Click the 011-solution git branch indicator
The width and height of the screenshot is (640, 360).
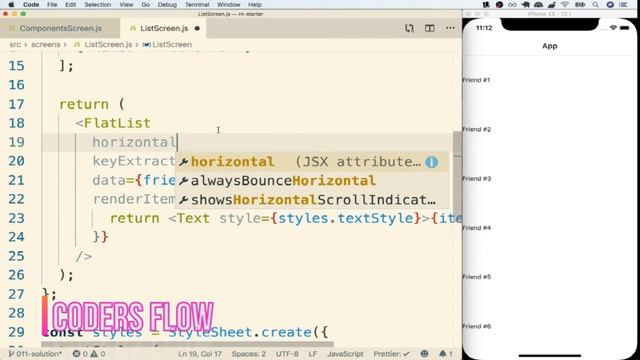point(35,353)
